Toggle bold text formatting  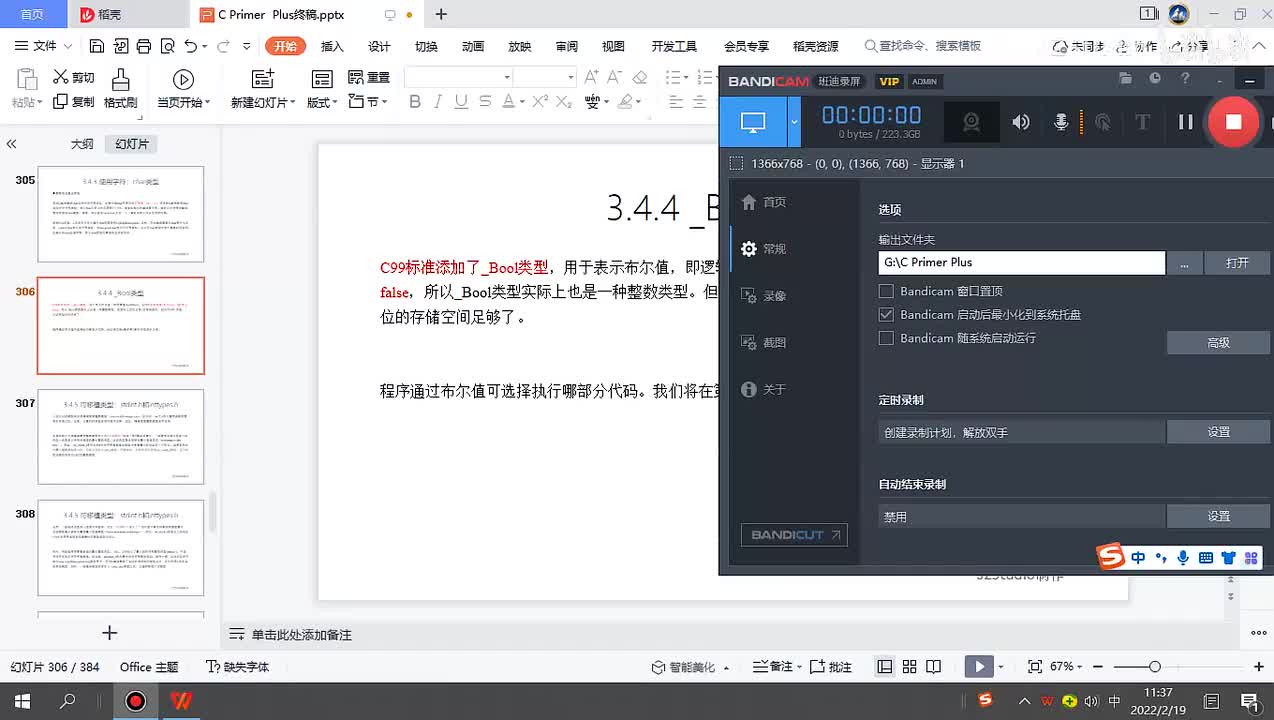point(415,101)
